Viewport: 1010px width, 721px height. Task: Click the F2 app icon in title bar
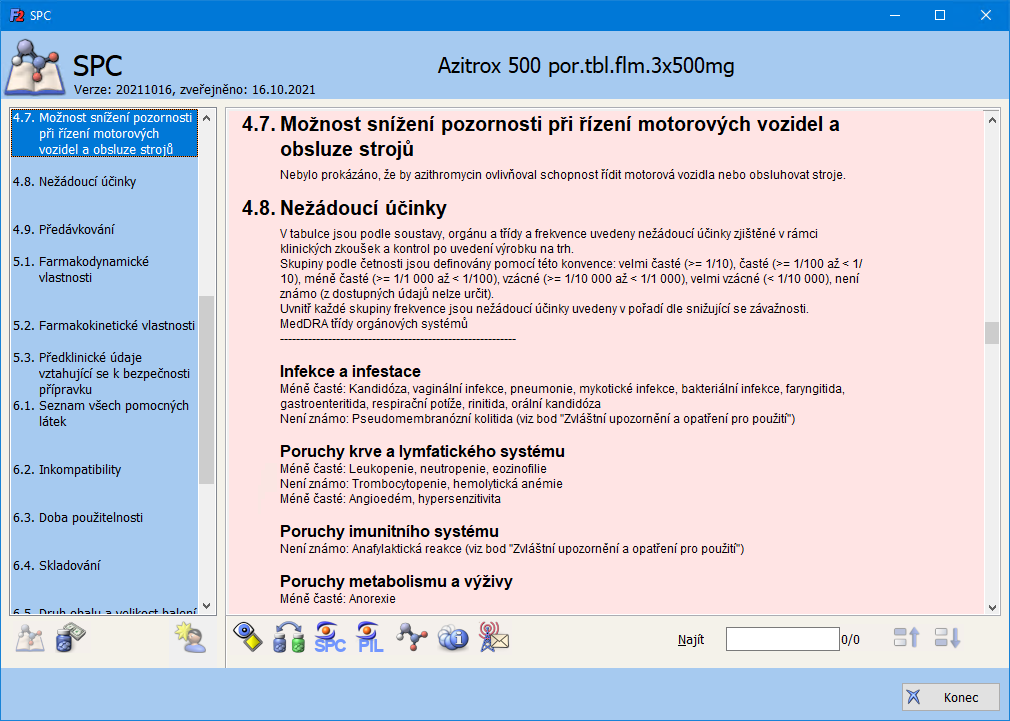[x=16, y=15]
